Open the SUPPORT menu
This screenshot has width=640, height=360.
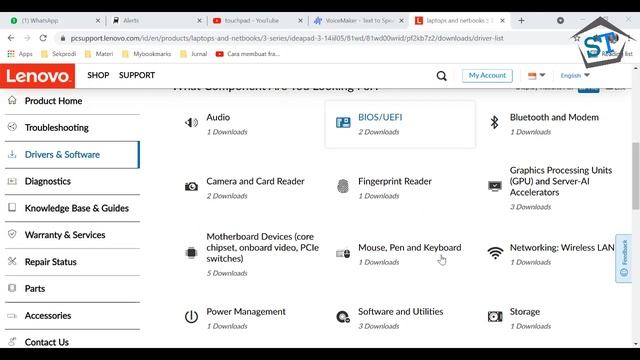point(137,75)
